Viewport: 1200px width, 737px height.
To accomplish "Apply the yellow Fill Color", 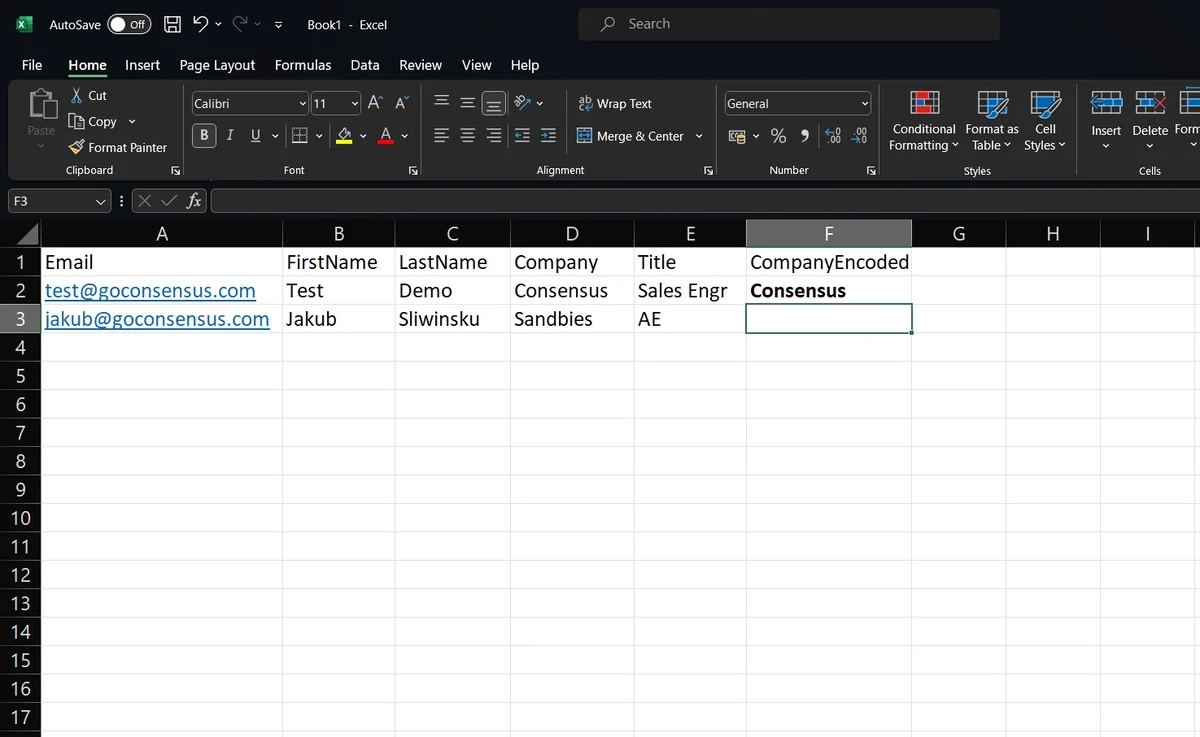I will (344, 136).
